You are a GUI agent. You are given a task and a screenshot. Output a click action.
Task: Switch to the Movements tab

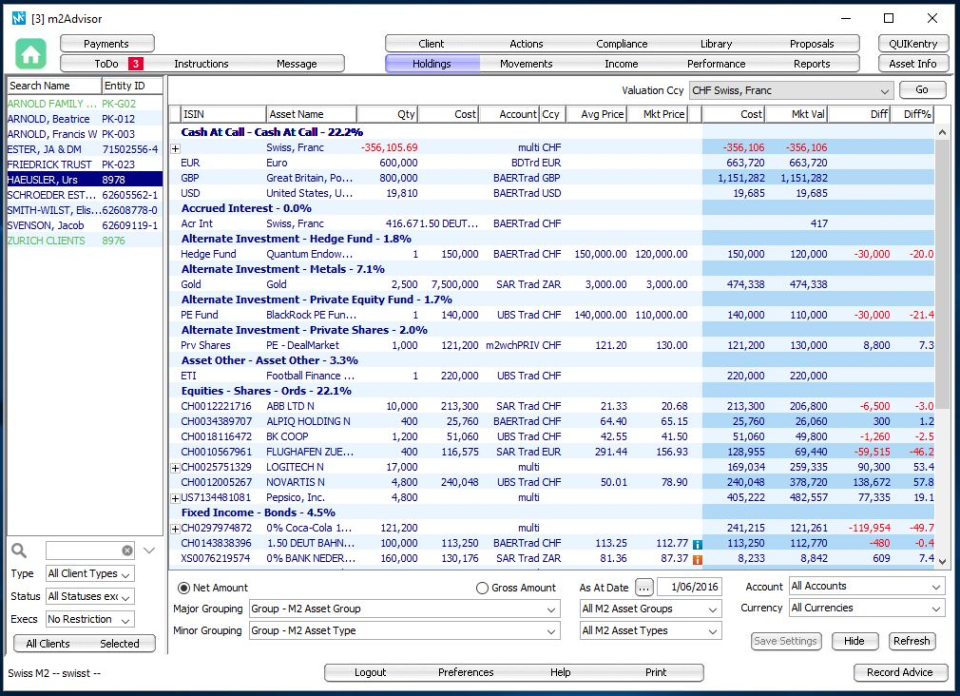click(x=525, y=62)
